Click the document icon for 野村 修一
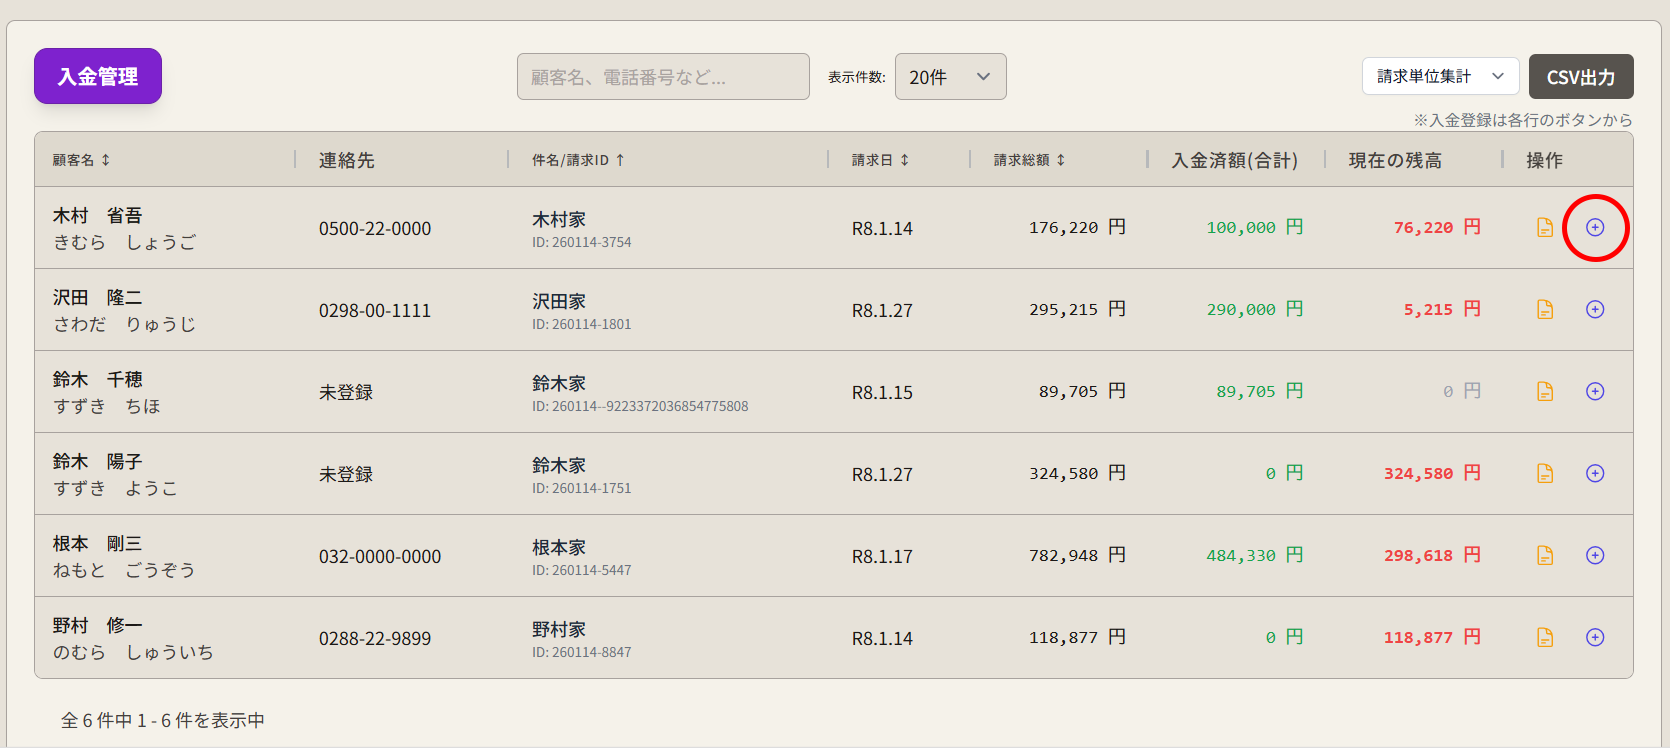The image size is (1670, 748). point(1545,638)
